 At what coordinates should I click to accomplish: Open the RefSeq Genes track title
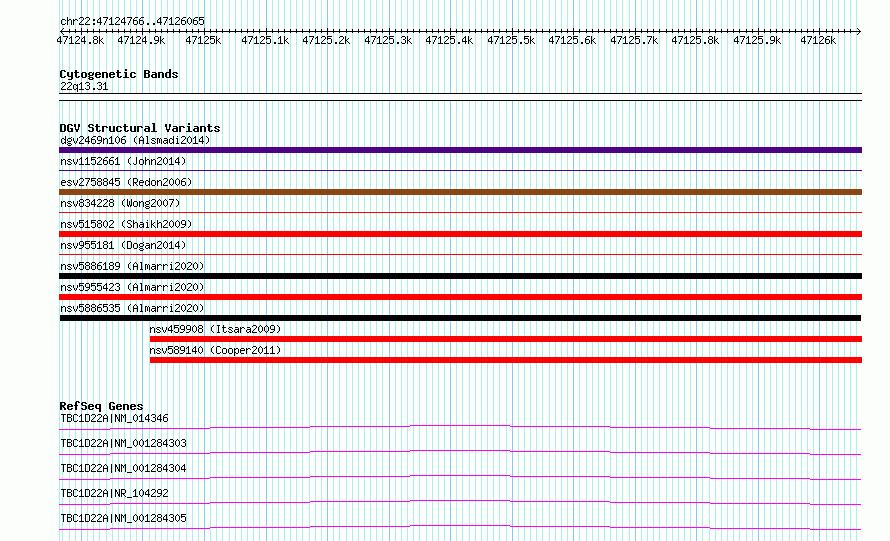[102, 406]
